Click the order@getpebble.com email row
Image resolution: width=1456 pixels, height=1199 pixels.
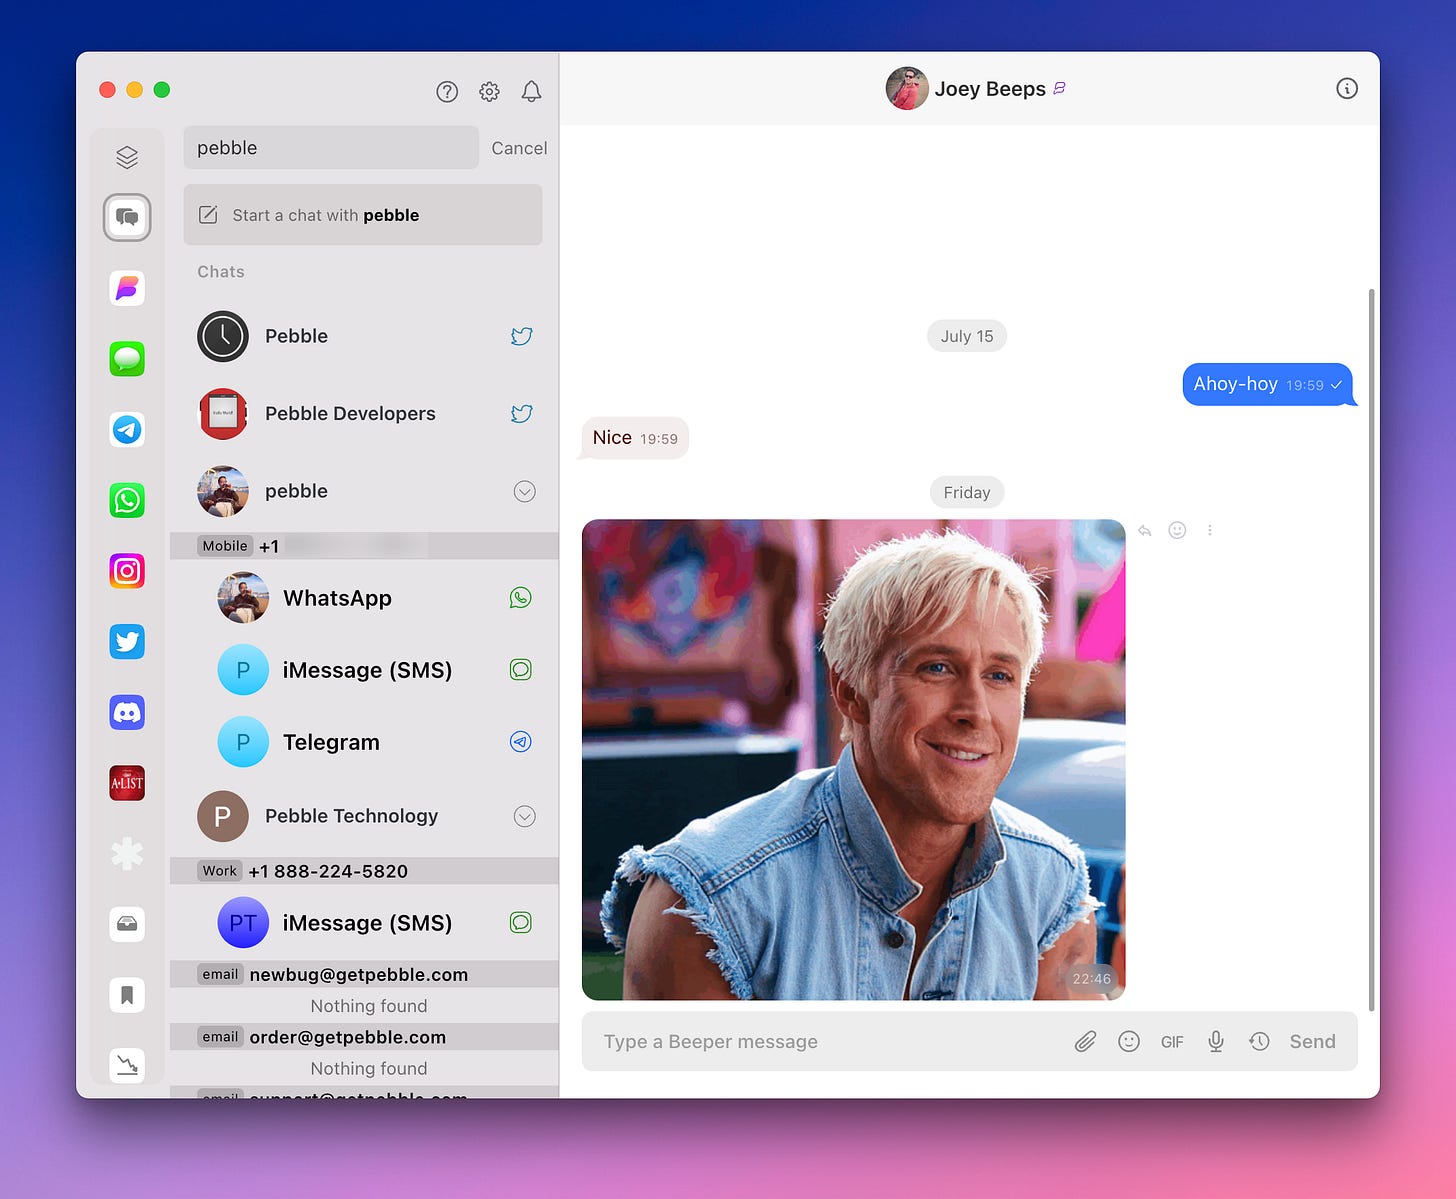(364, 1037)
